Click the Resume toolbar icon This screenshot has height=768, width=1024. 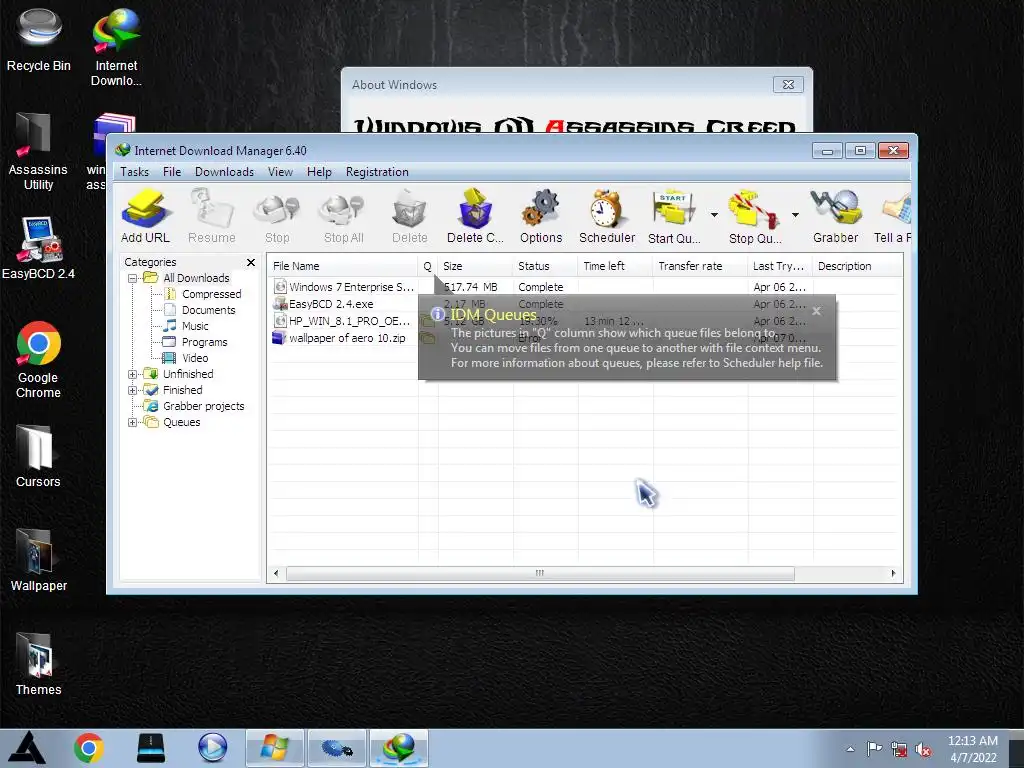212,217
